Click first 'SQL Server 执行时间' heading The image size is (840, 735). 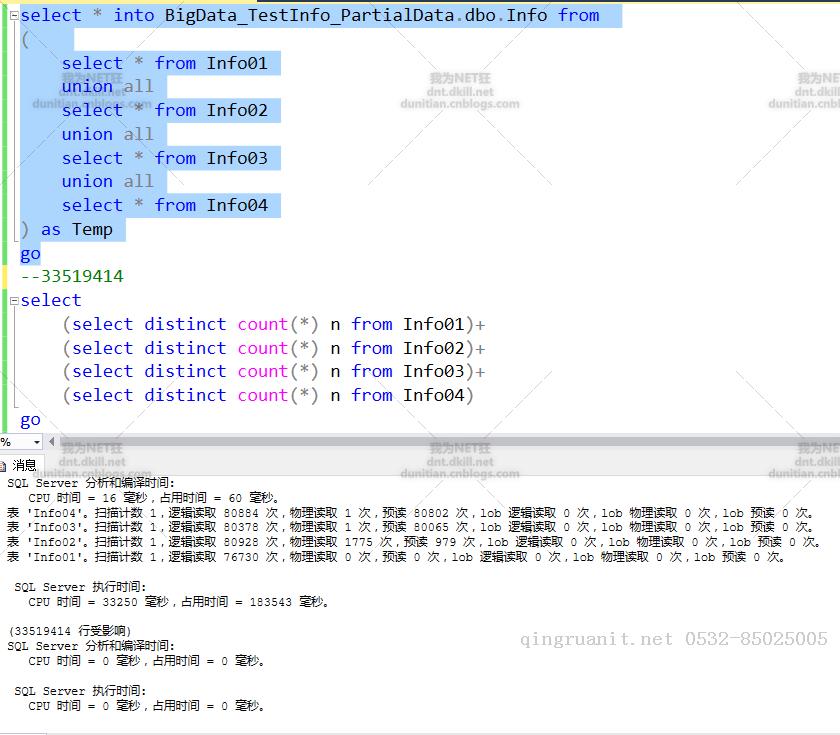(x=80, y=587)
